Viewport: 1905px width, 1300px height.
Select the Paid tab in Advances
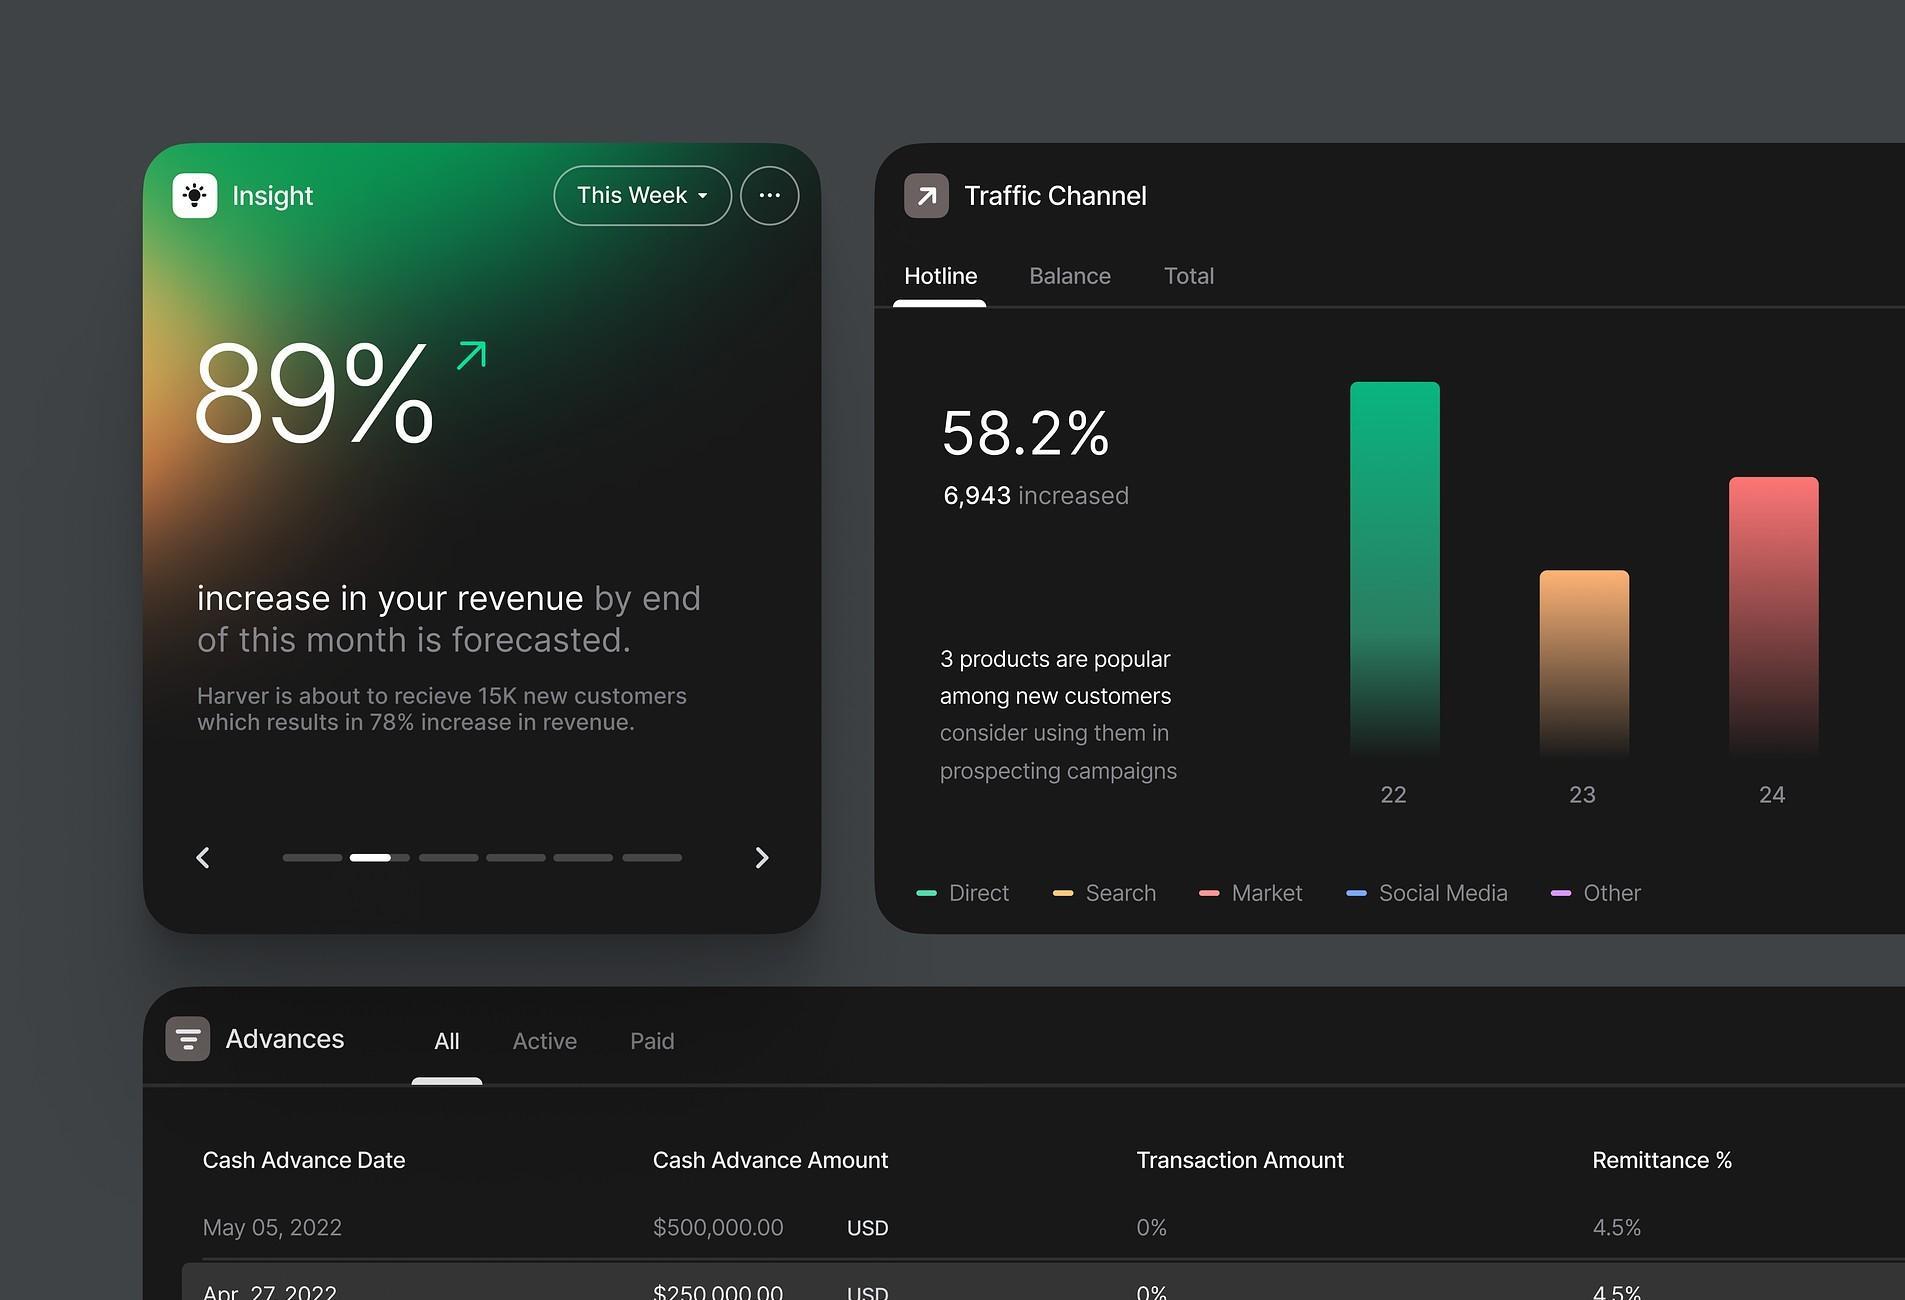[652, 1041]
